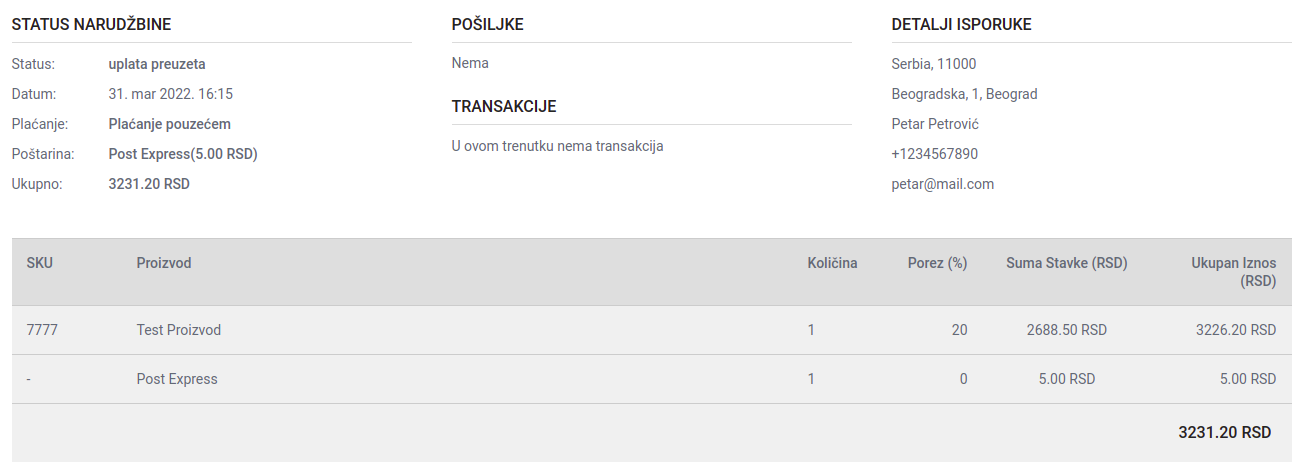Click the table footer total 3231.20 RSD

coord(1224,433)
